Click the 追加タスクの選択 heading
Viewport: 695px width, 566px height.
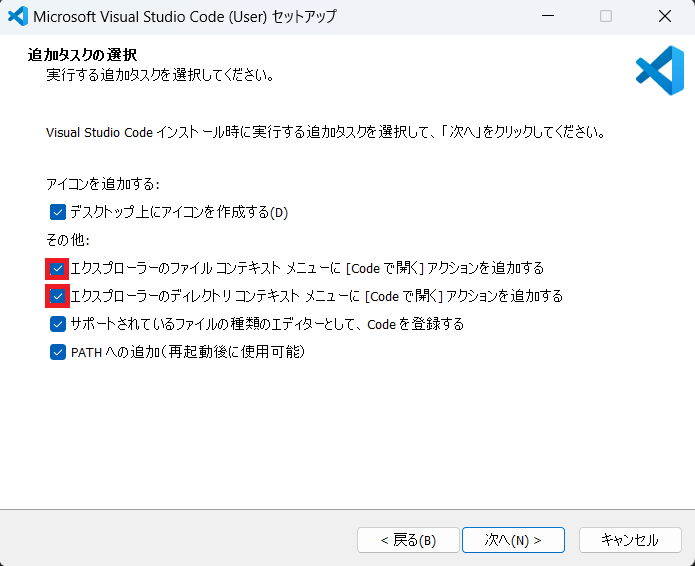coord(82,55)
